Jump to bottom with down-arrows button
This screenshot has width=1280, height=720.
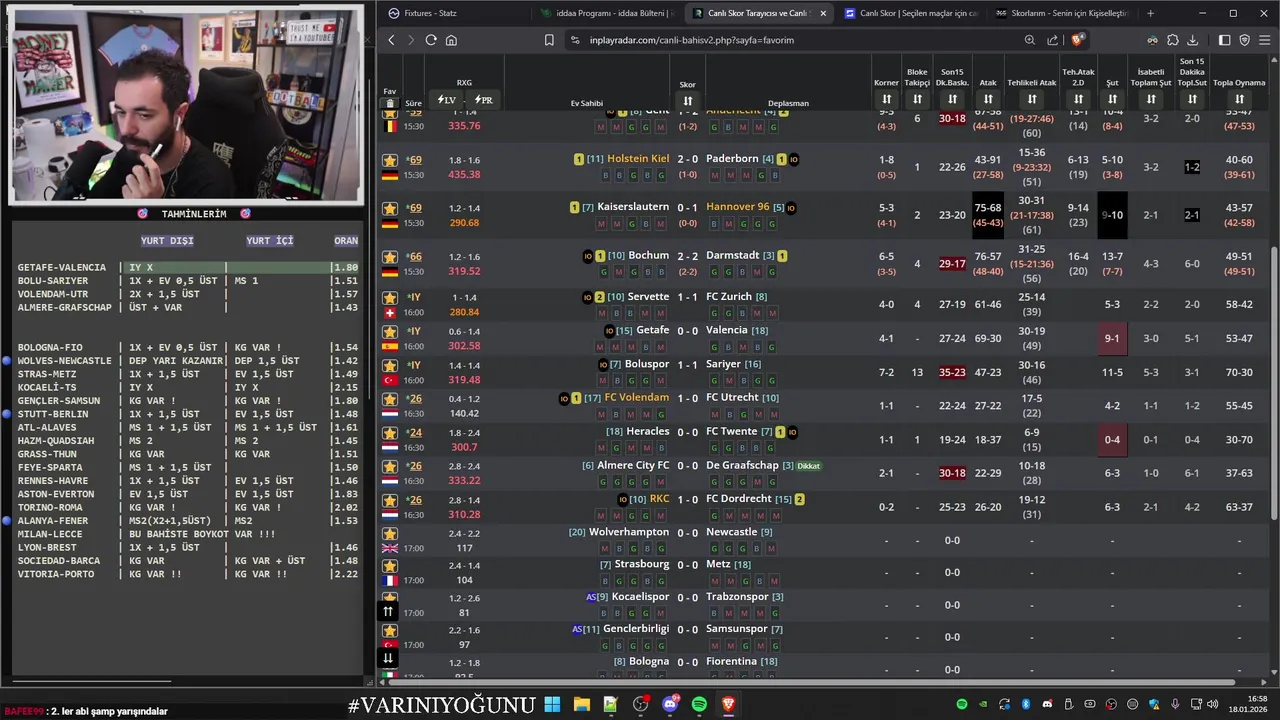[388, 657]
